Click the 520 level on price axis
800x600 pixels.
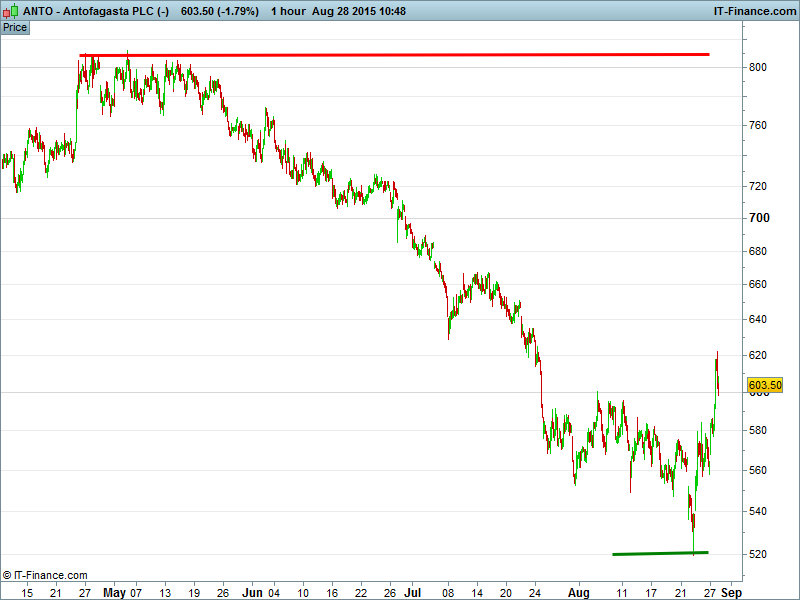click(x=759, y=554)
